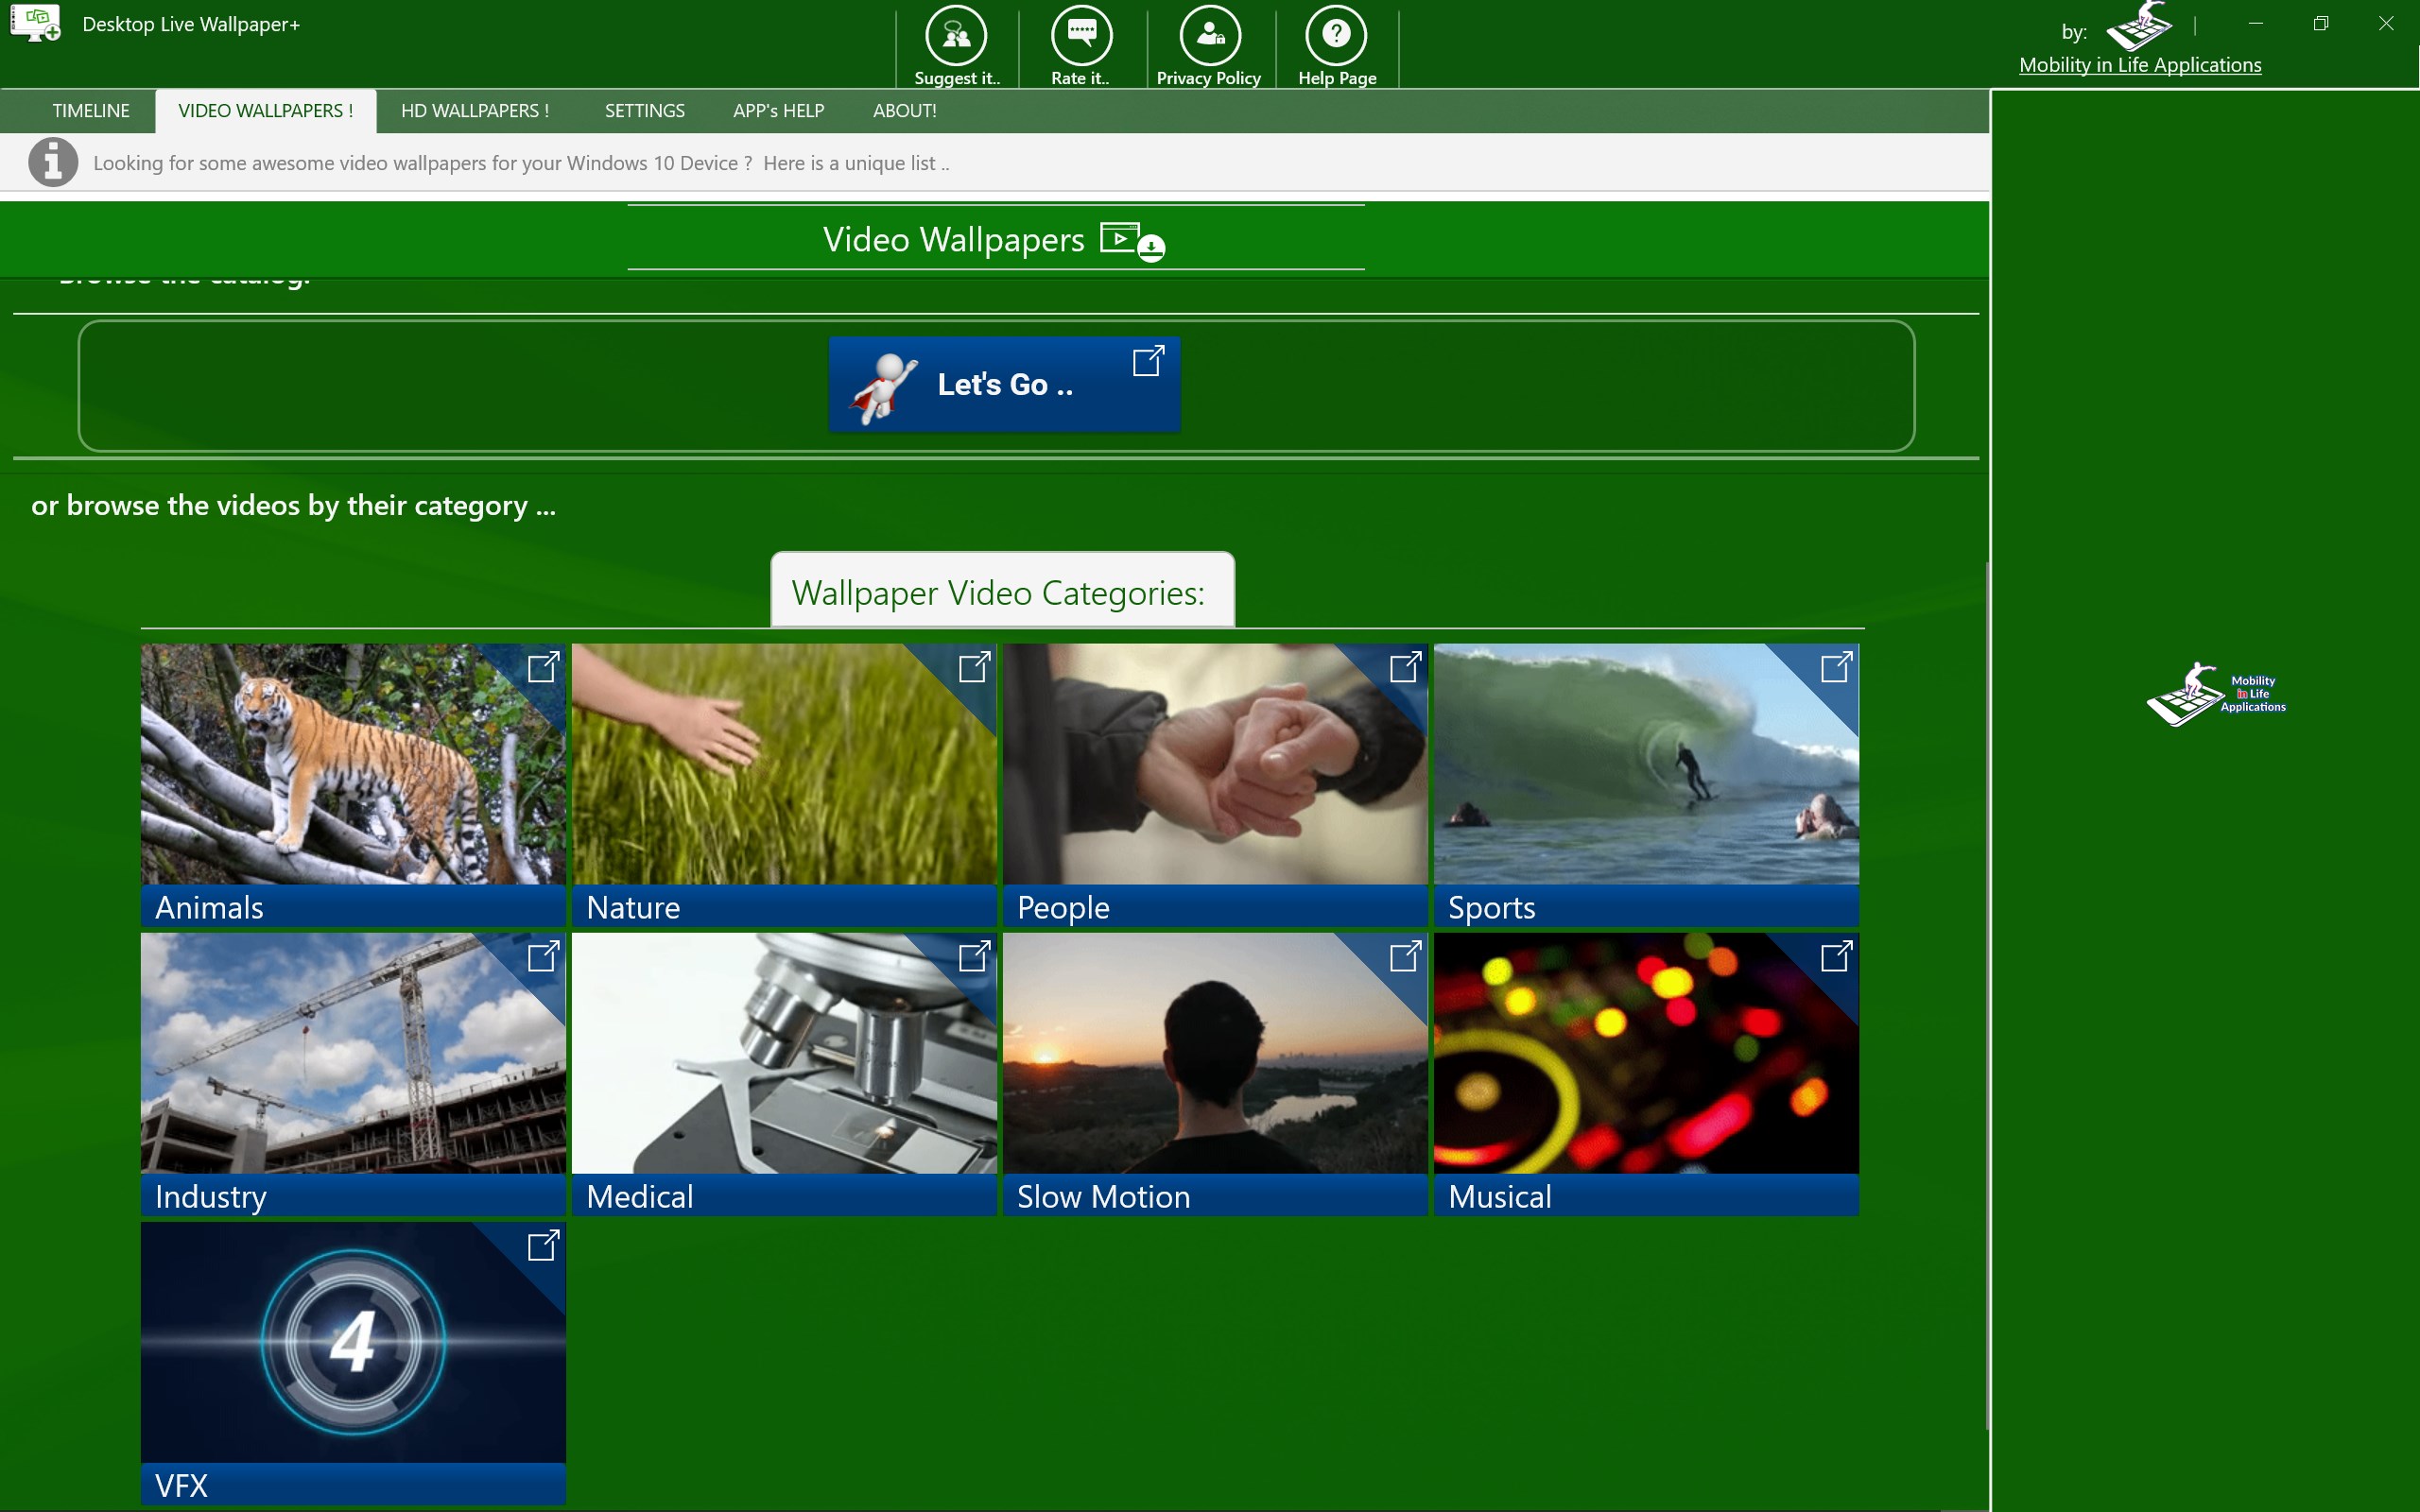Switch to the TIMELINE tab
The image size is (2420, 1512).
tap(91, 111)
